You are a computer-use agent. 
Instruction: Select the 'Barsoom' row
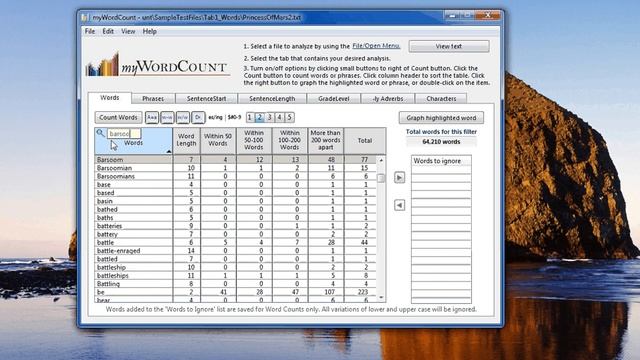coord(236,160)
